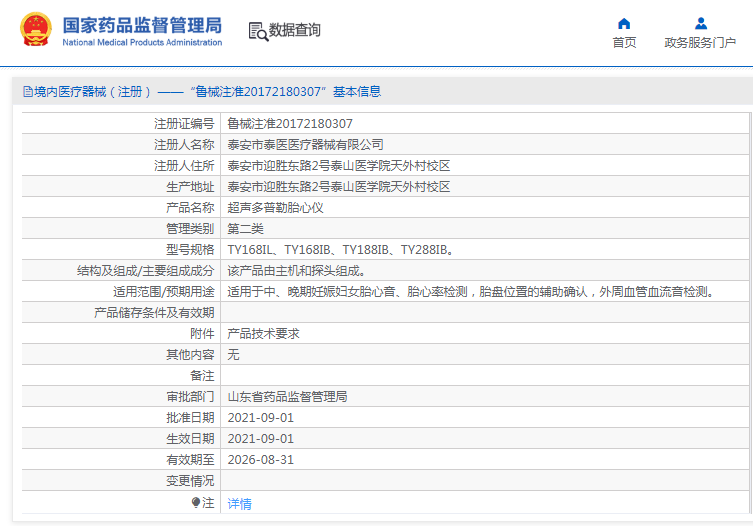Go to 首页 home link
The height and width of the screenshot is (526, 753).
(x=624, y=43)
